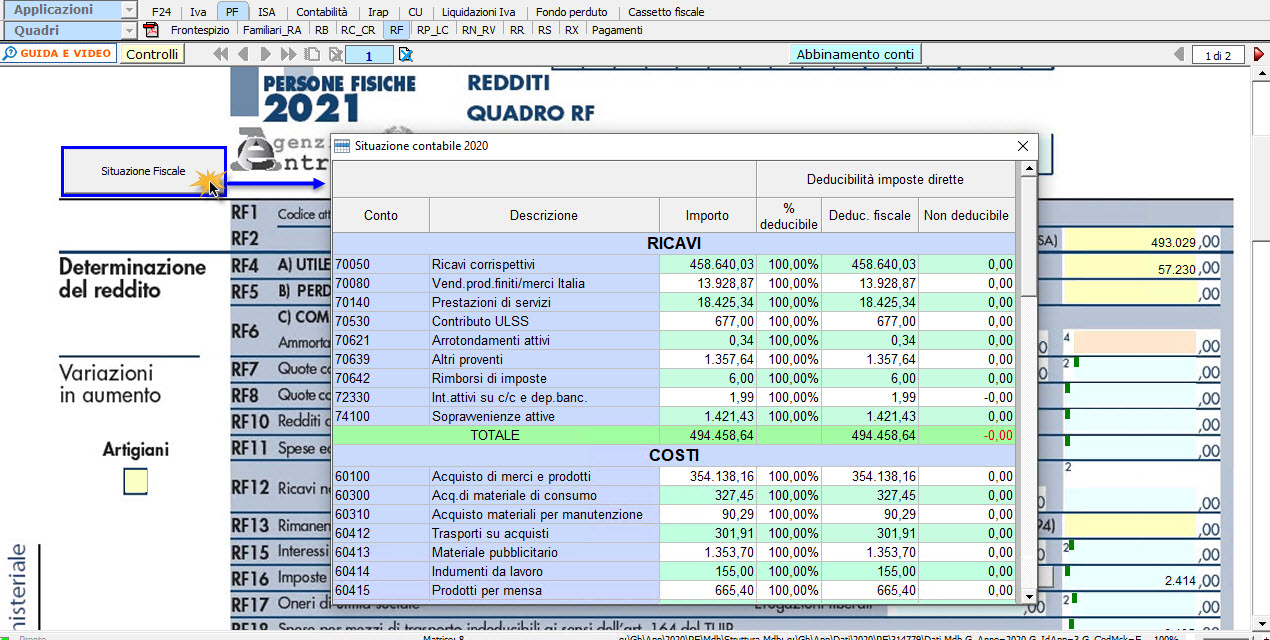The height and width of the screenshot is (640, 1270).
Task: Click the duplicate module page icon
Action: pos(311,54)
